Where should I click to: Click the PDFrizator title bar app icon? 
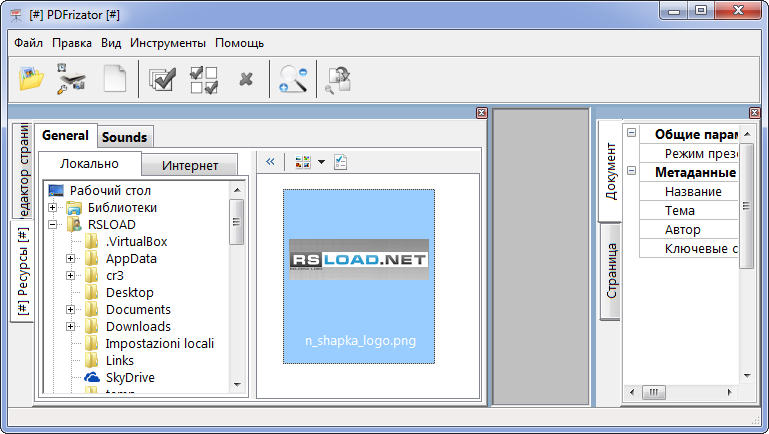(x=16, y=15)
